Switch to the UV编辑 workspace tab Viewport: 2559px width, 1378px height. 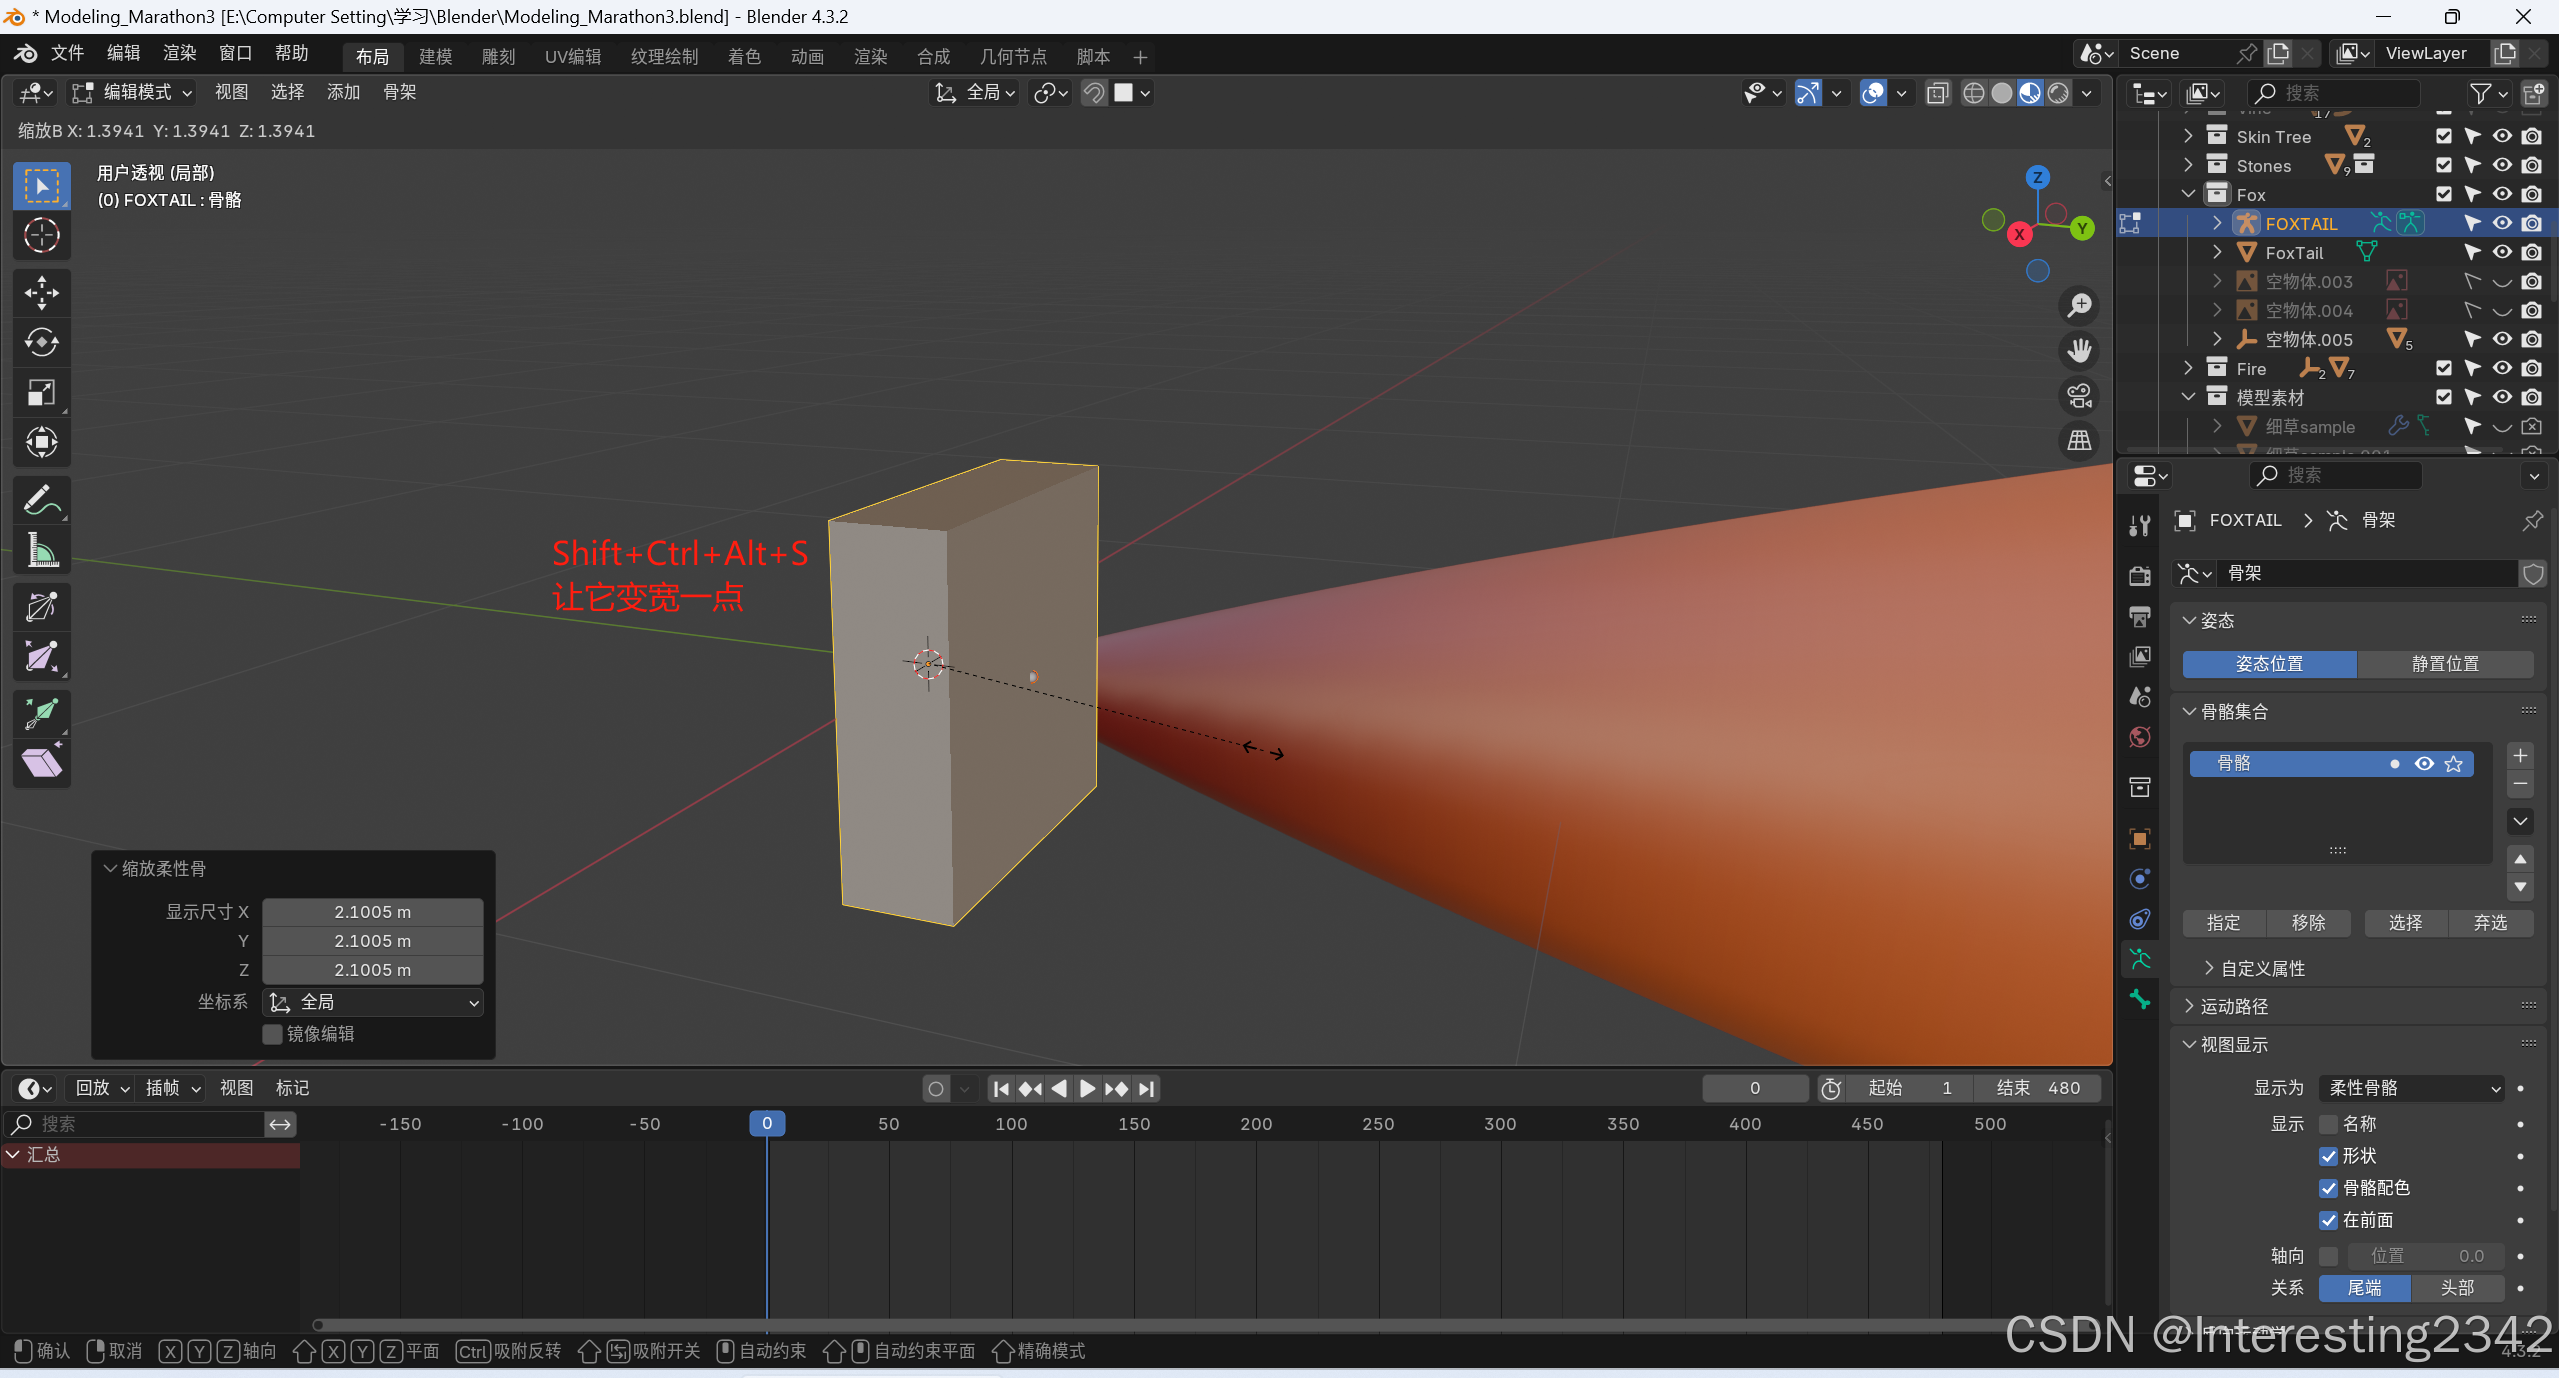click(572, 57)
